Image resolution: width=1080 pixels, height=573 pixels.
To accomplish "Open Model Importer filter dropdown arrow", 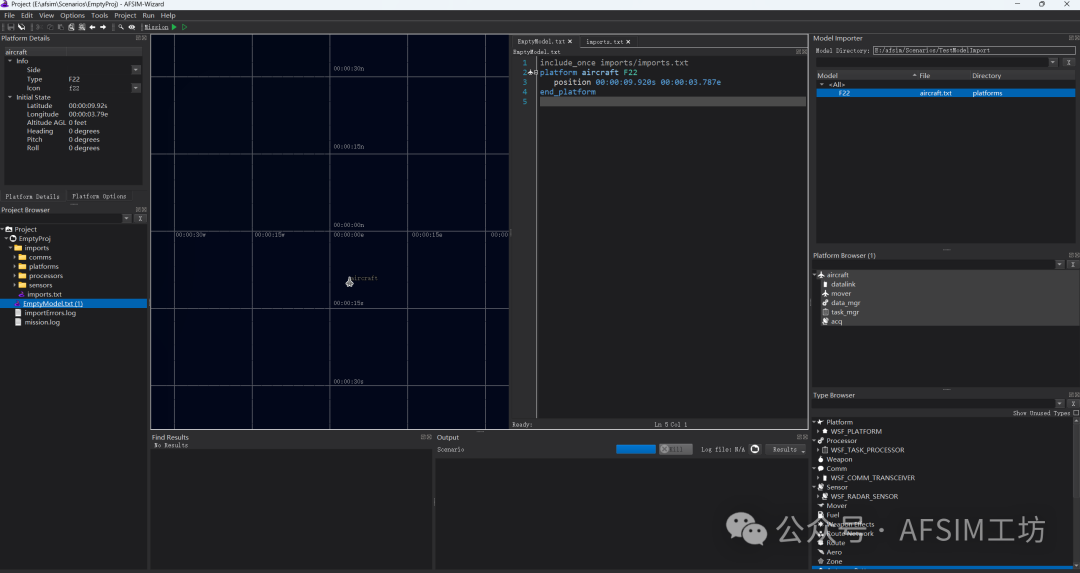I will 1053,62.
